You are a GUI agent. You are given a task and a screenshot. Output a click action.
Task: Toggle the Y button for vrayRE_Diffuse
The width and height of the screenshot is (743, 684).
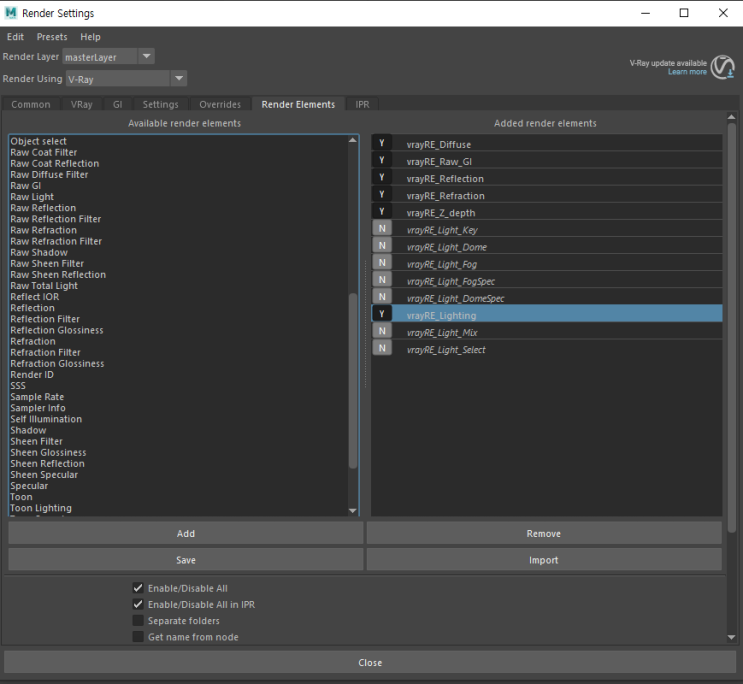pyautogui.click(x=381, y=144)
